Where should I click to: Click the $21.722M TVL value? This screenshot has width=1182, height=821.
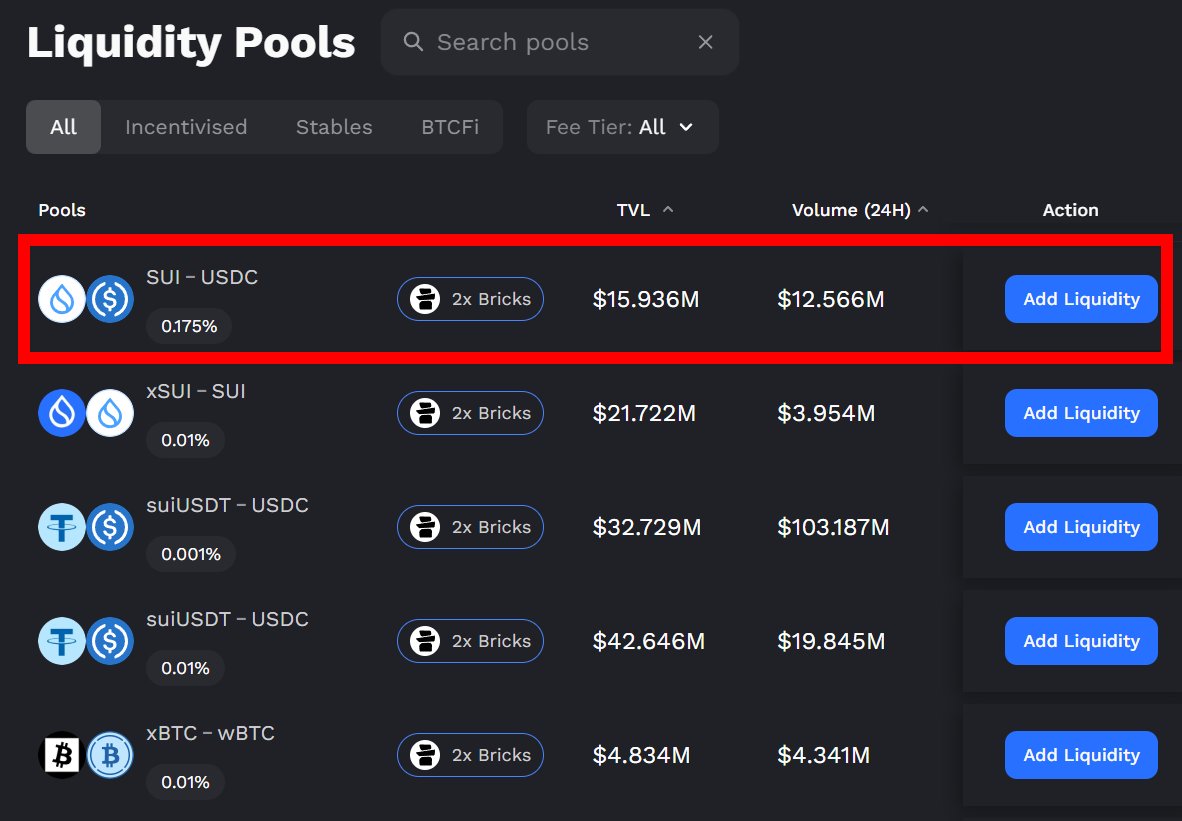pos(645,413)
